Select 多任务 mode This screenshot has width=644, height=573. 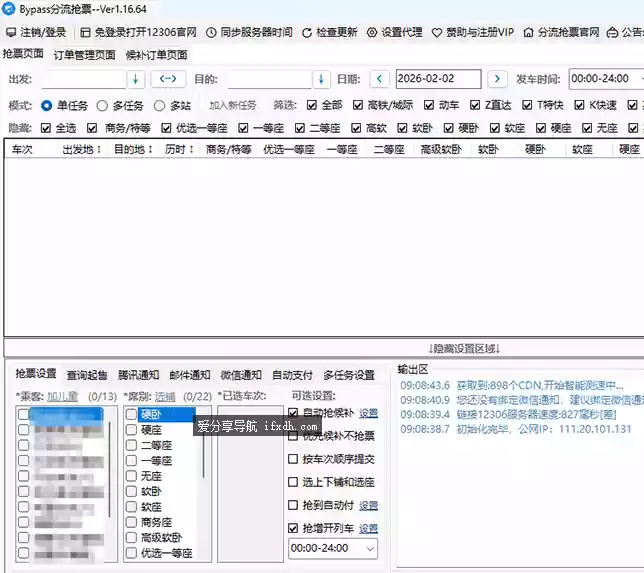(x=102, y=106)
